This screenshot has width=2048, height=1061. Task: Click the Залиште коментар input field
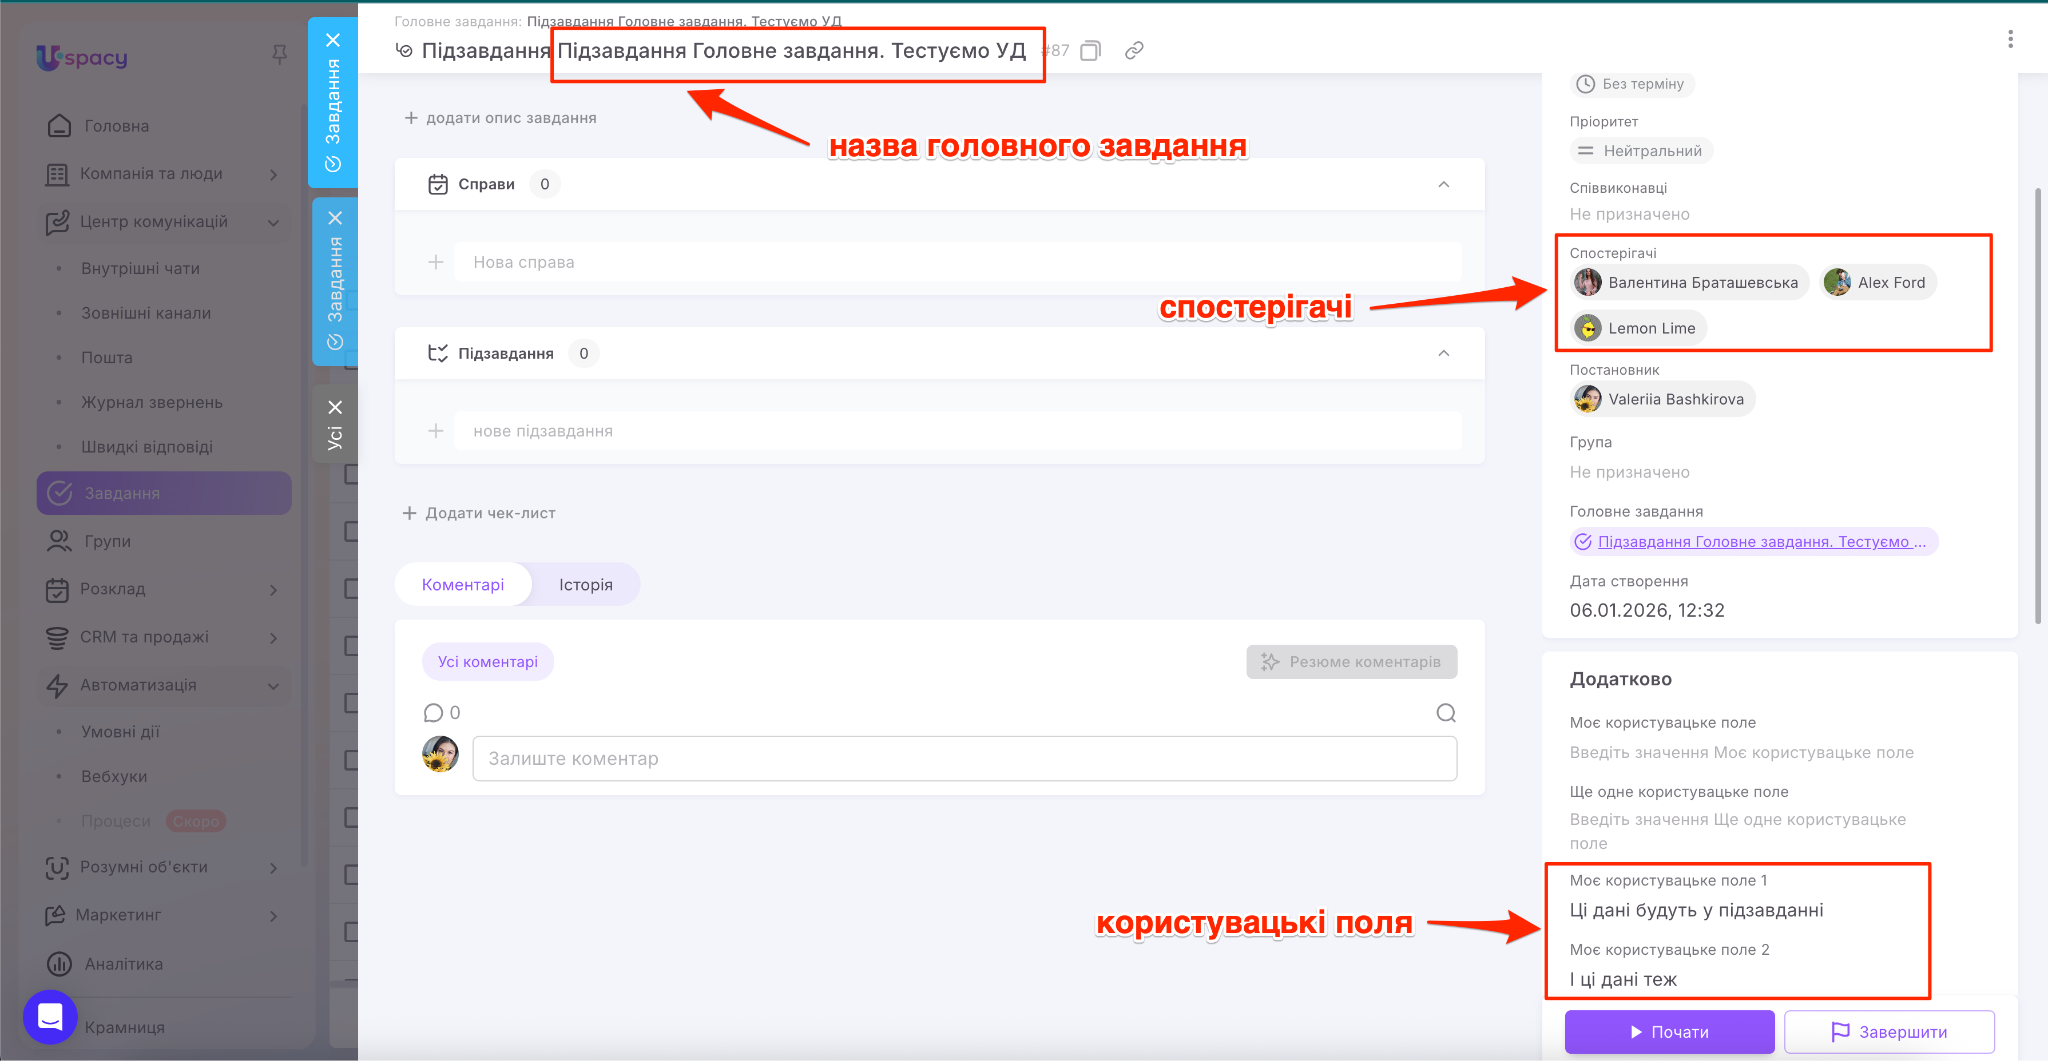[x=964, y=759]
